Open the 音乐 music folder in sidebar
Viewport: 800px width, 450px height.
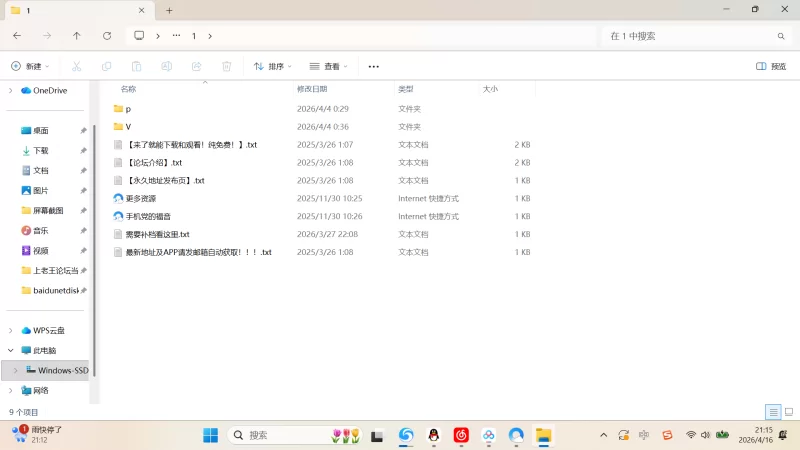40,230
